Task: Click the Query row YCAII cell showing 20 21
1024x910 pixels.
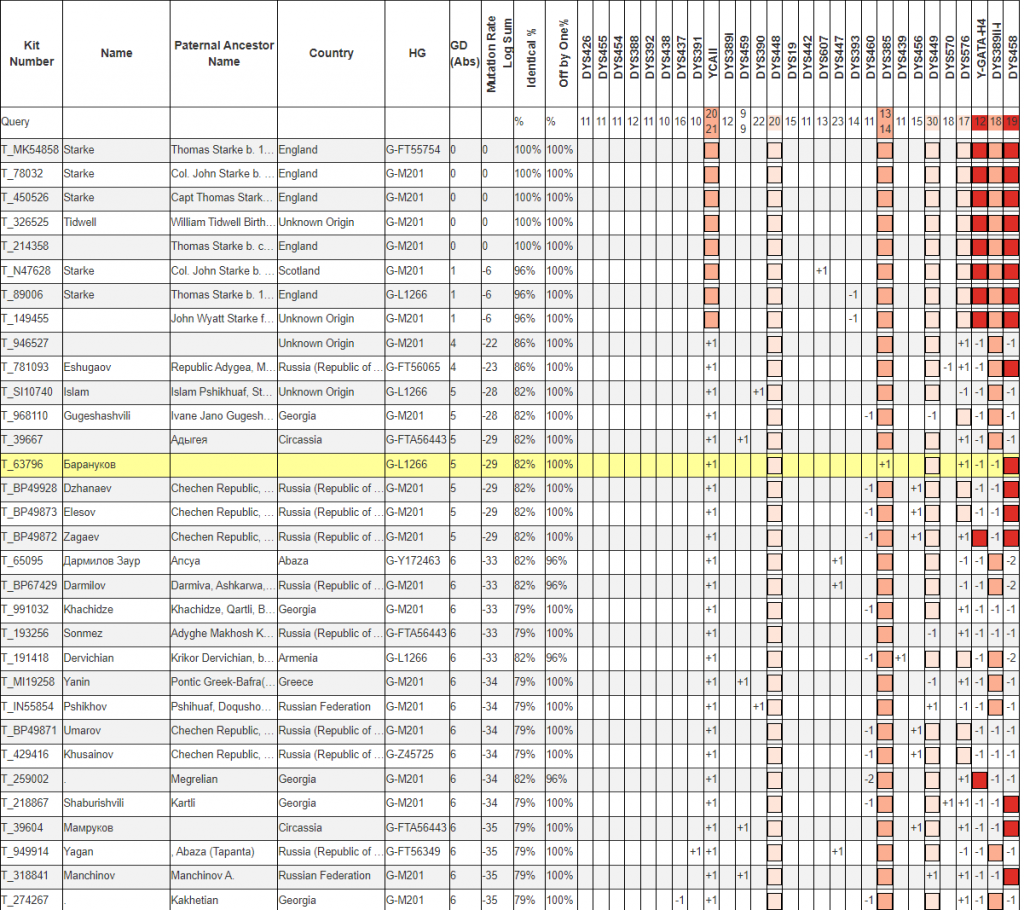Action: (x=711, y=121)
